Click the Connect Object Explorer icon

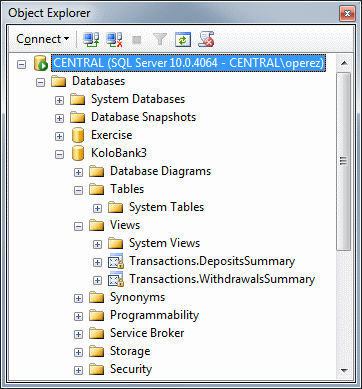pos(91,40)
